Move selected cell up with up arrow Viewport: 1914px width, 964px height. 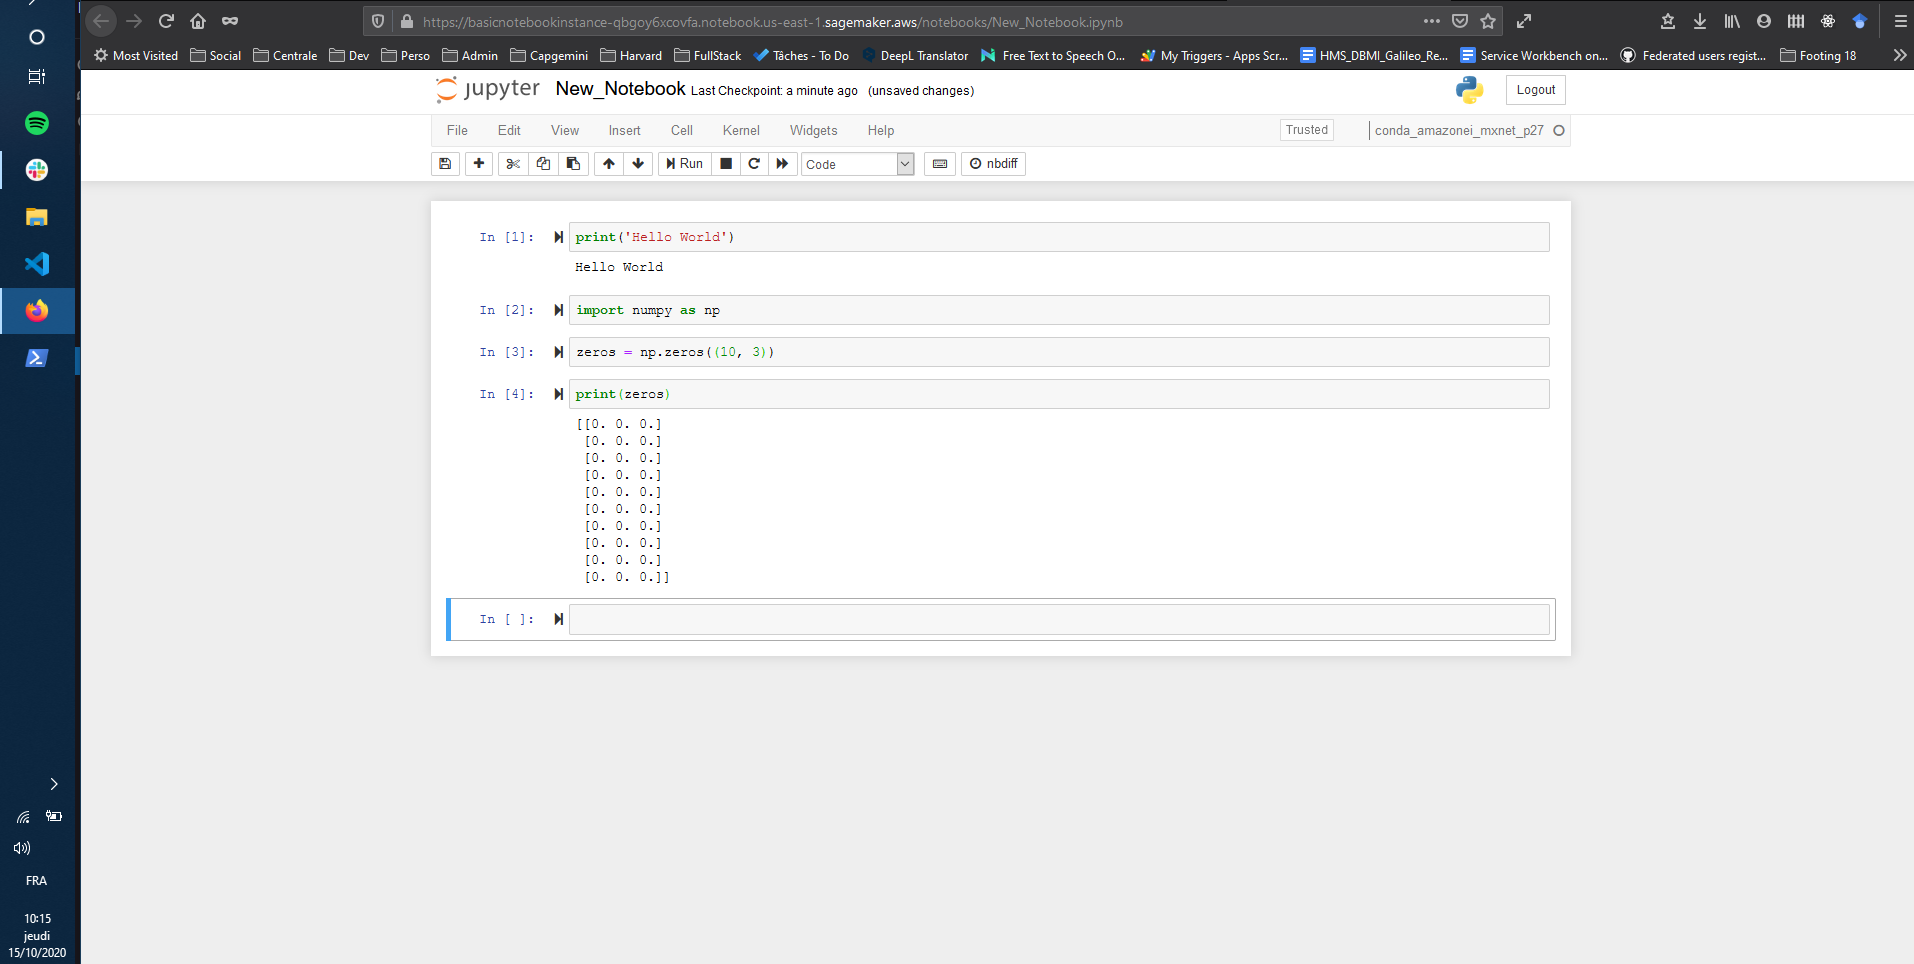click(608, 163)
